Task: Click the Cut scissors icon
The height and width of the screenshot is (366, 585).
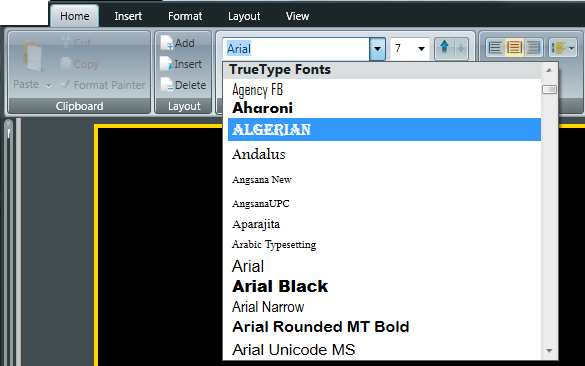Action: click(x=66, y=42)
